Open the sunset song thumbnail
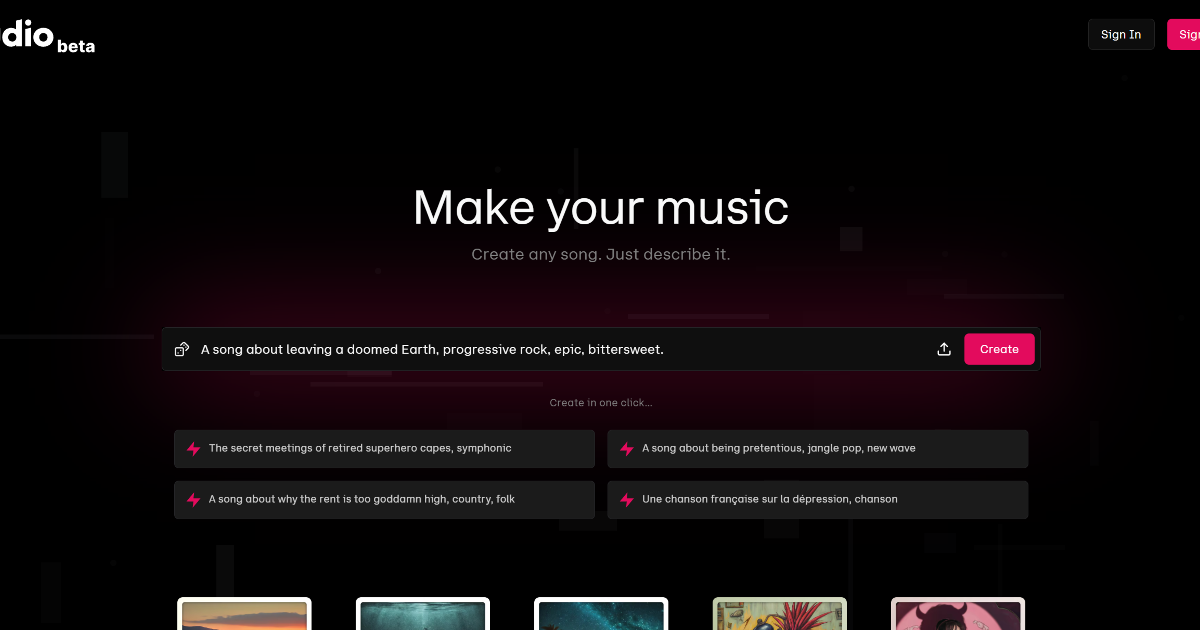1200x630 pixels. point(244,615)
